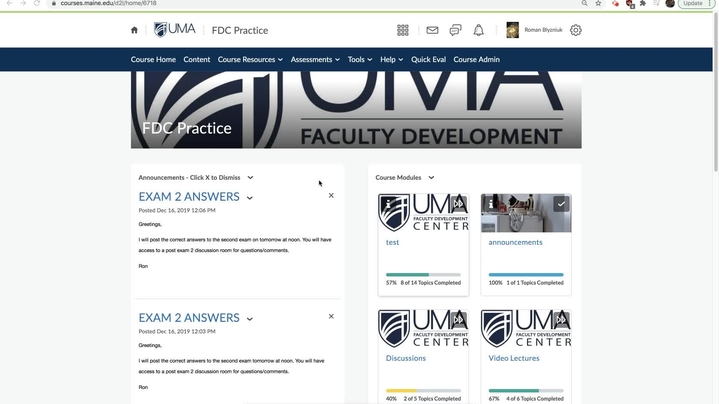719x404 pixels.
Task: Click the "Posted Dec 16, 2019 12:03 PM" text
Action: (177, 332)
